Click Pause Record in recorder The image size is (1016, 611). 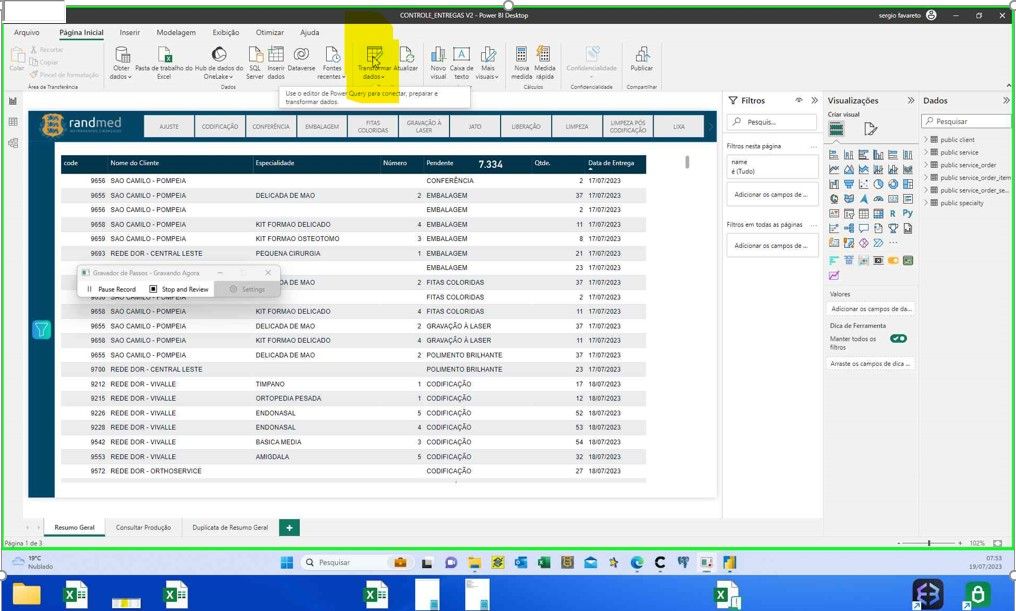111,289
